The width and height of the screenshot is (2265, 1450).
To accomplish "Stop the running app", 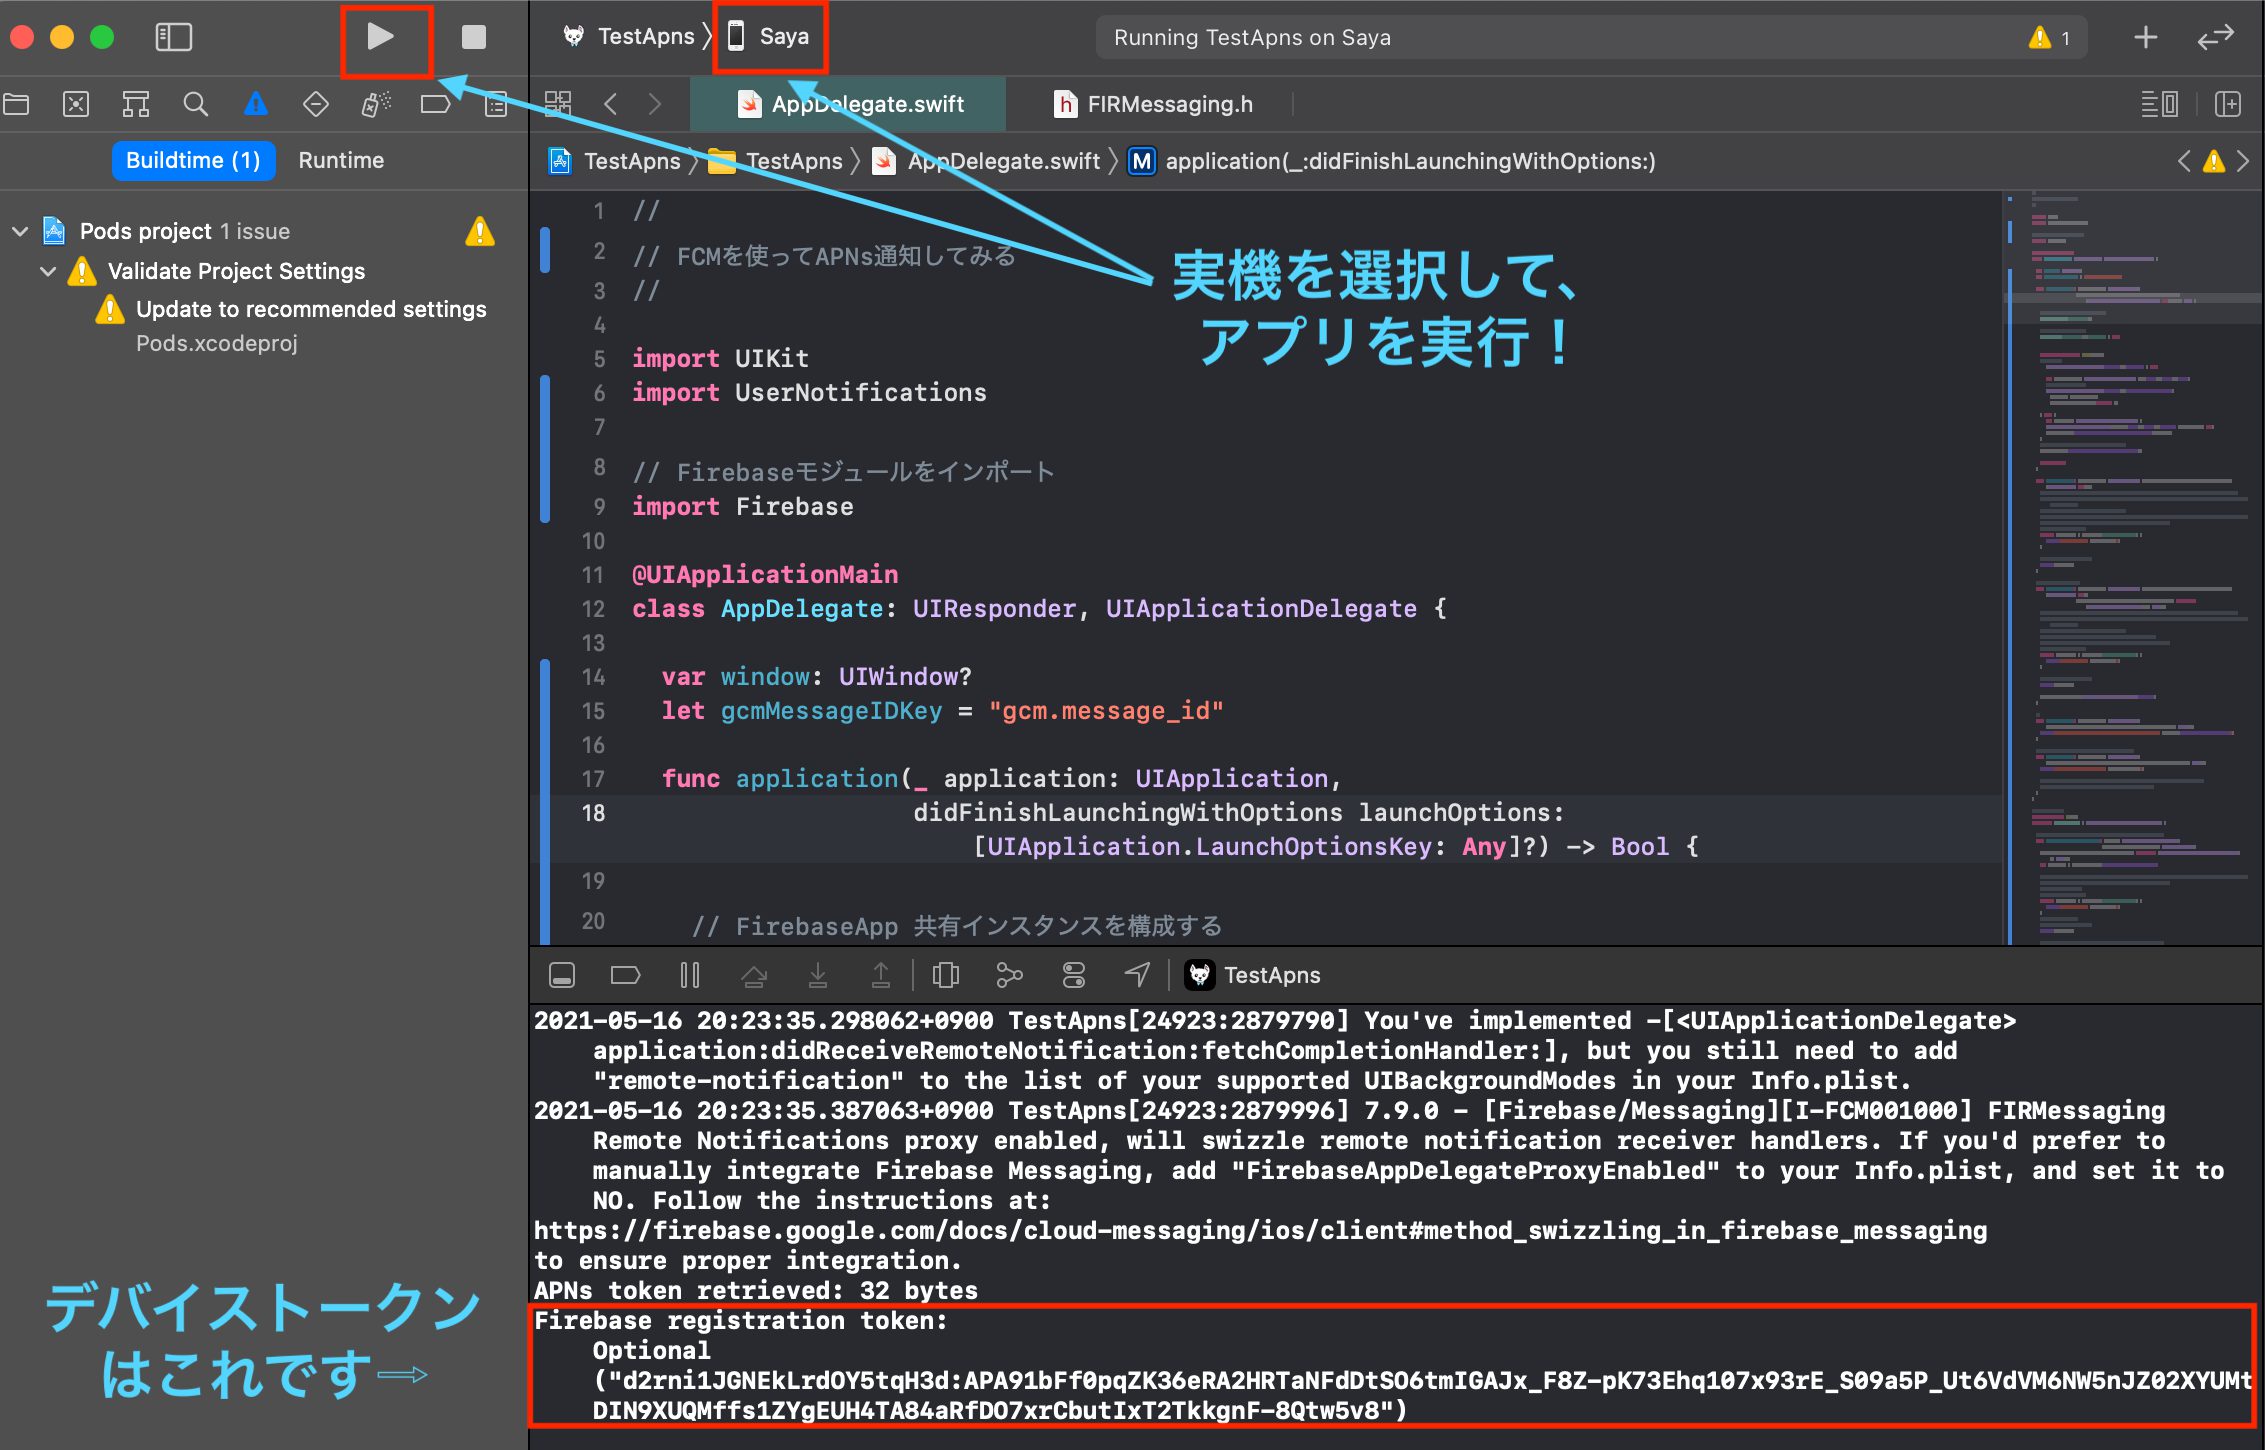I will pos(473,37).
